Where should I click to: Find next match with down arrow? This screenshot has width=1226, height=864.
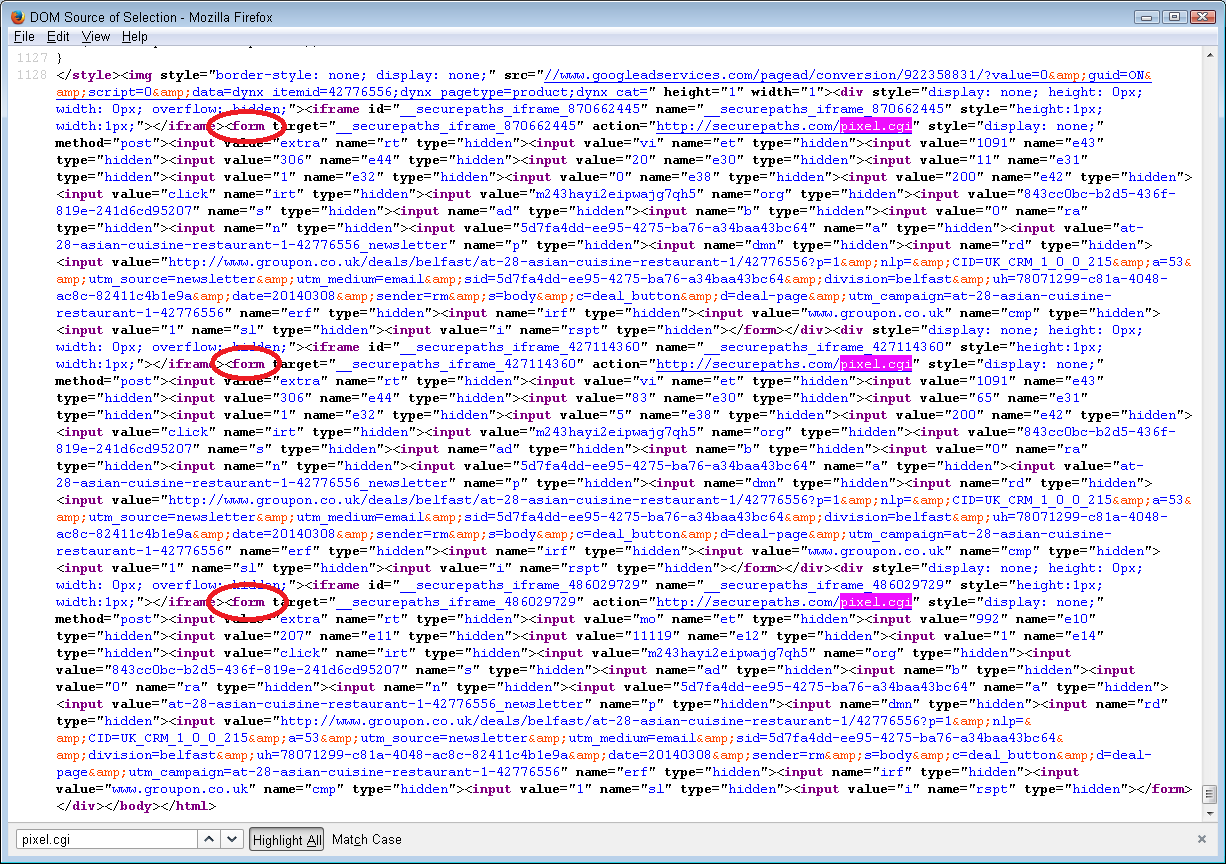(x=231, y=839)
